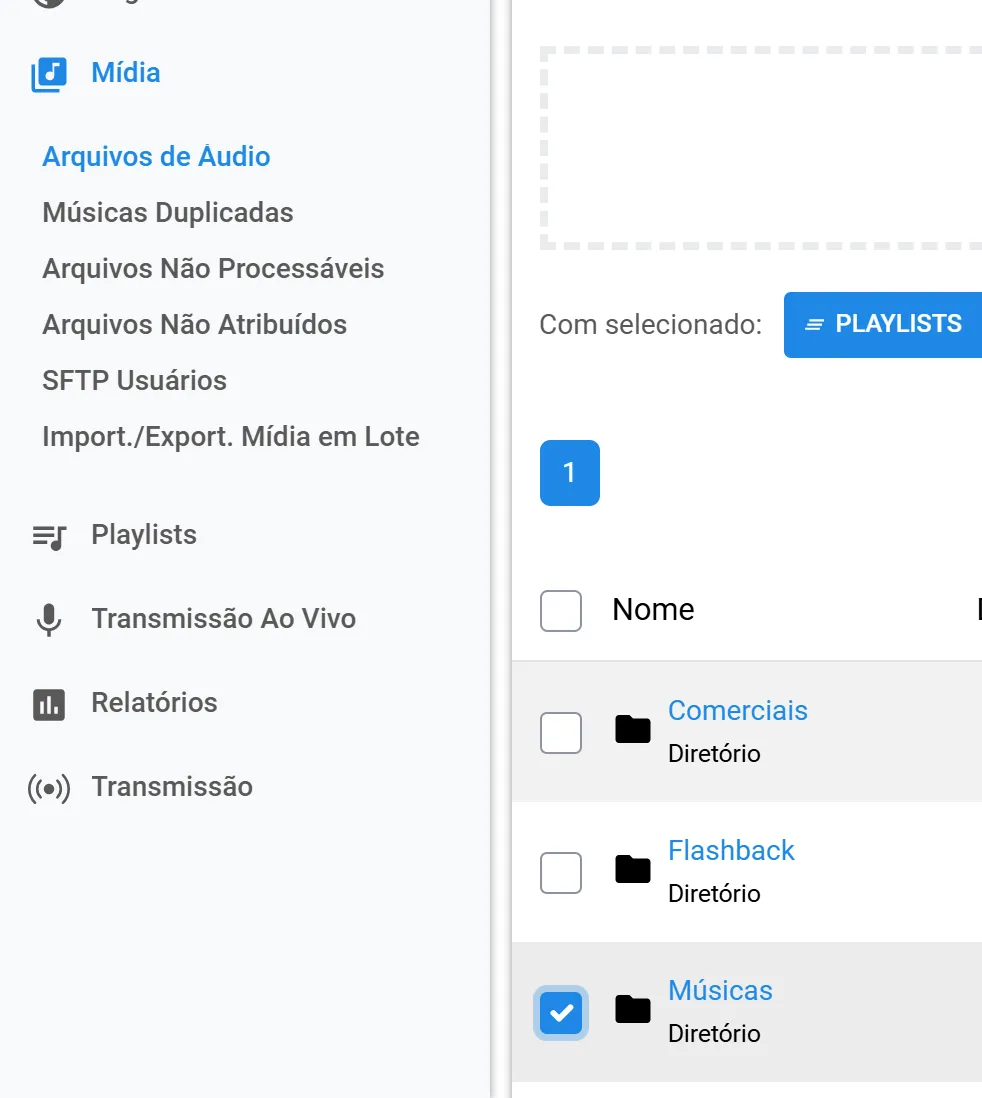Click the Transmissão broadcast signal icon

pos(49,788)
